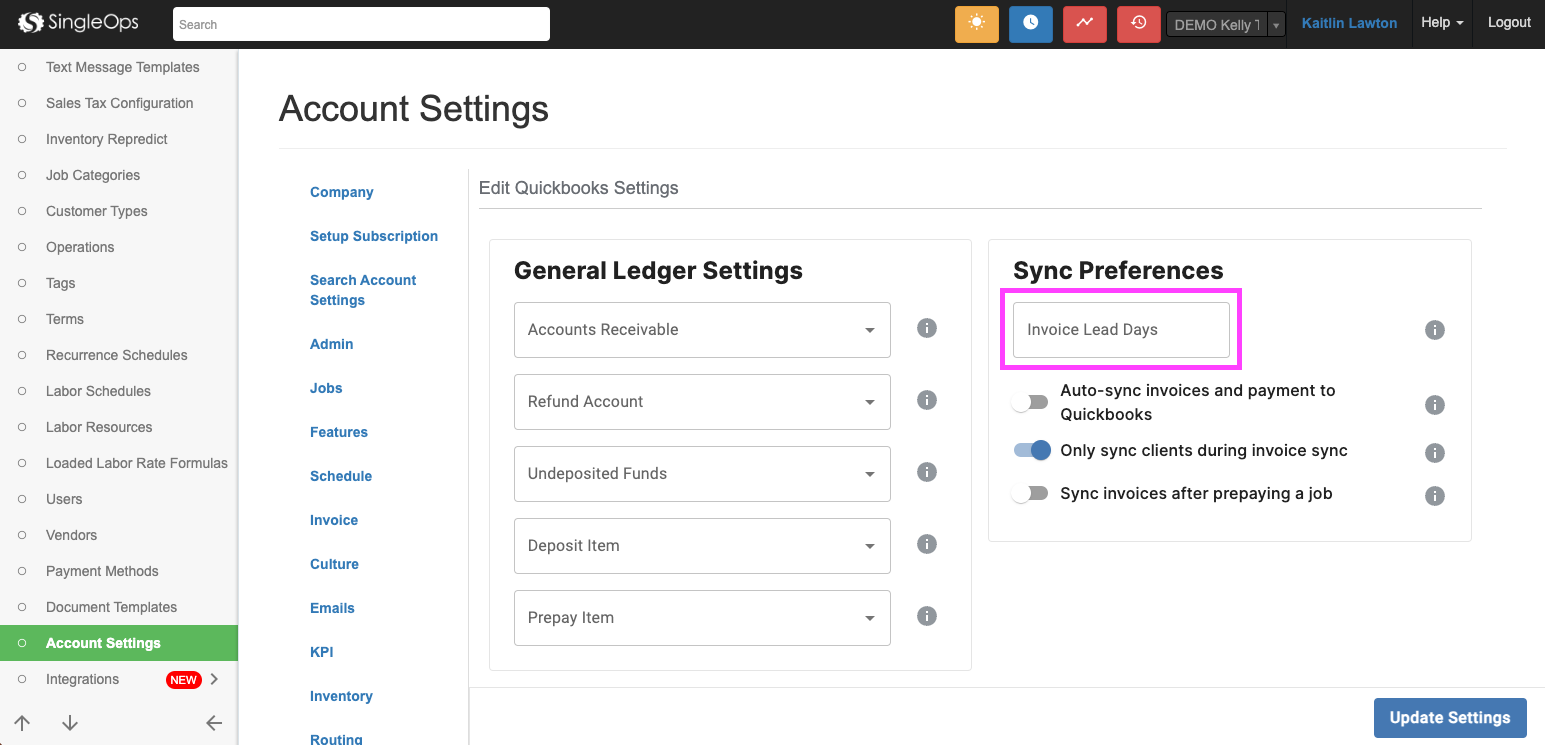Disable only sync clients during invoice sync
This screenshot has height=745, width=1545.
[x=1031, y=451]
